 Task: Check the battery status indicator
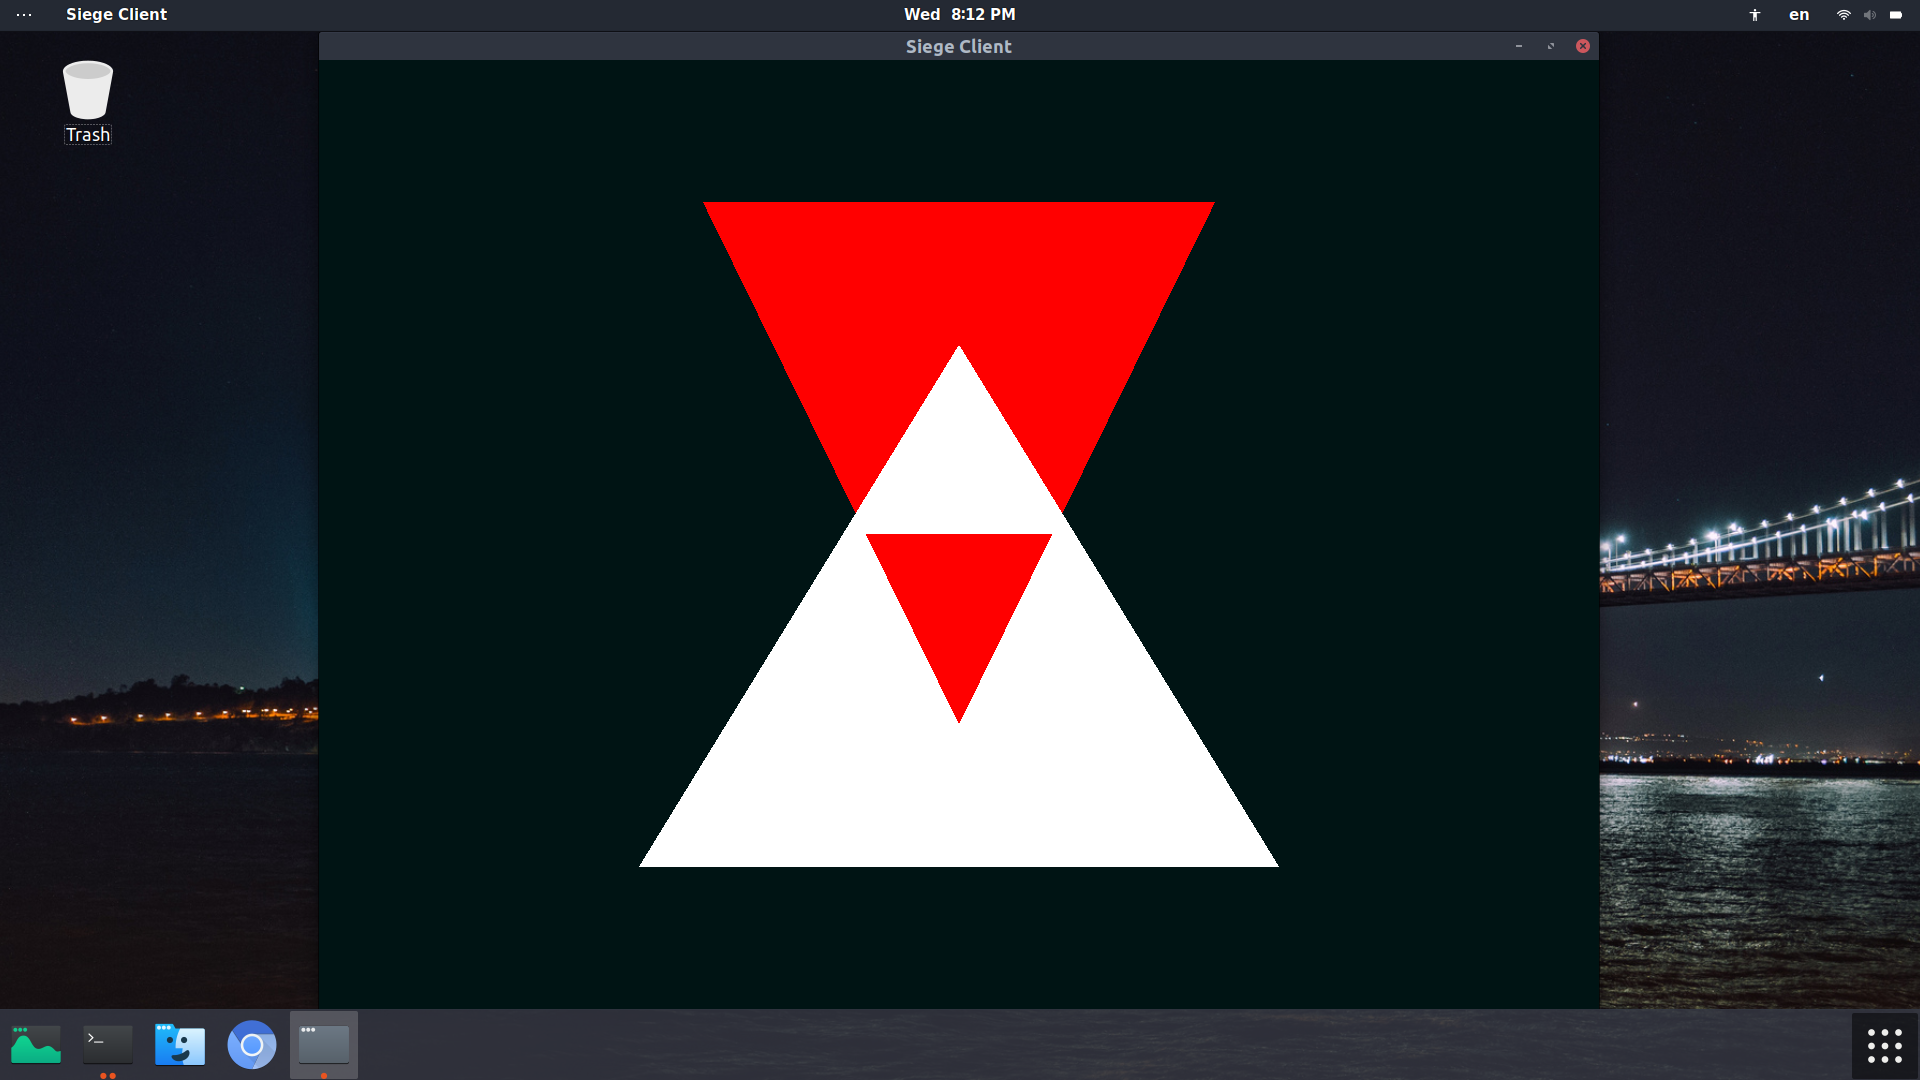tap(1896, 14)
